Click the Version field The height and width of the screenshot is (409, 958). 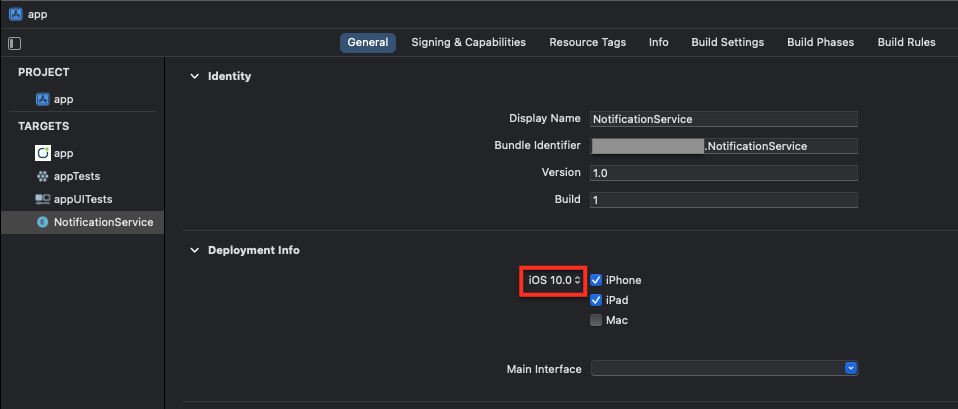(724, 173)
